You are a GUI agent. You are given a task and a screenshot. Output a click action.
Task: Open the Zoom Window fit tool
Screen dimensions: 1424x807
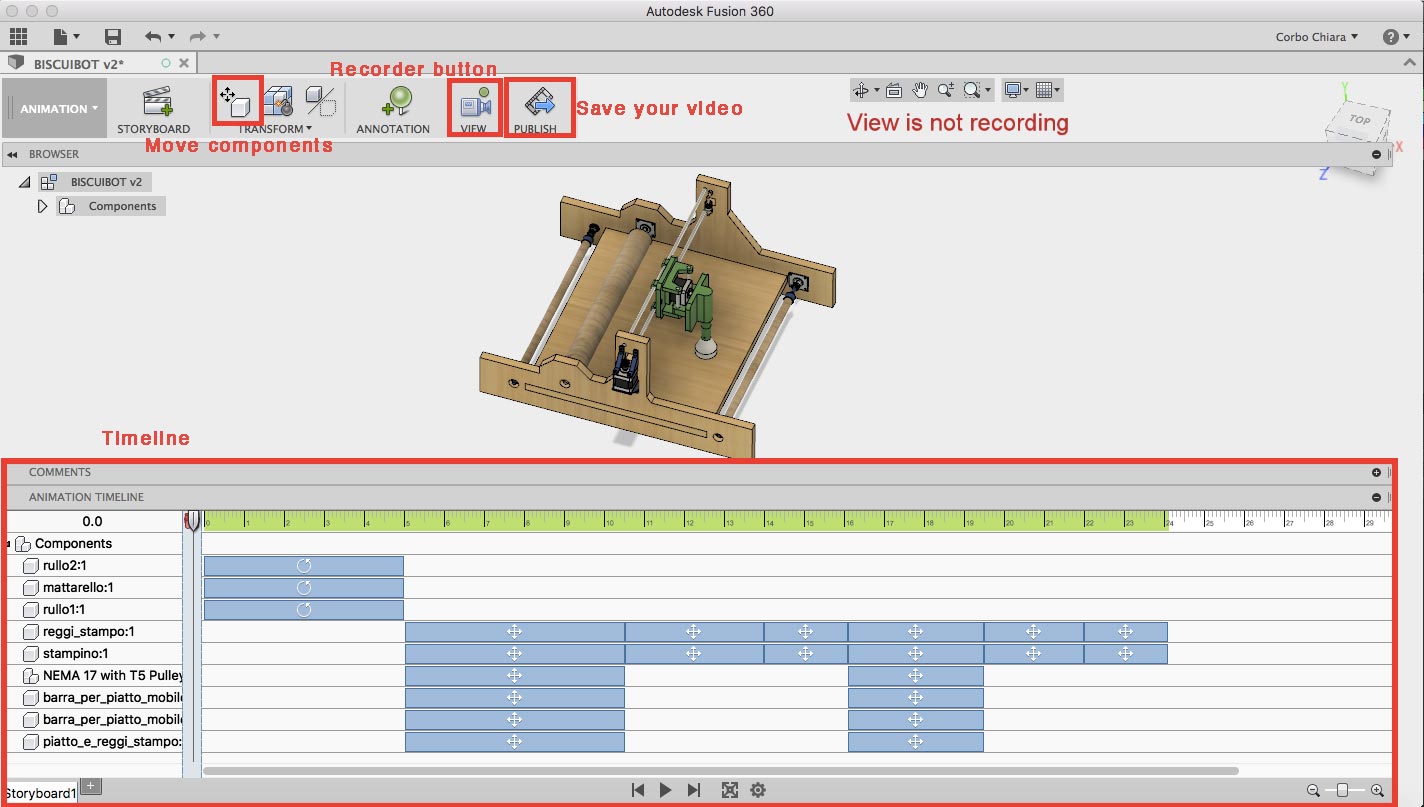coord(971,90)
